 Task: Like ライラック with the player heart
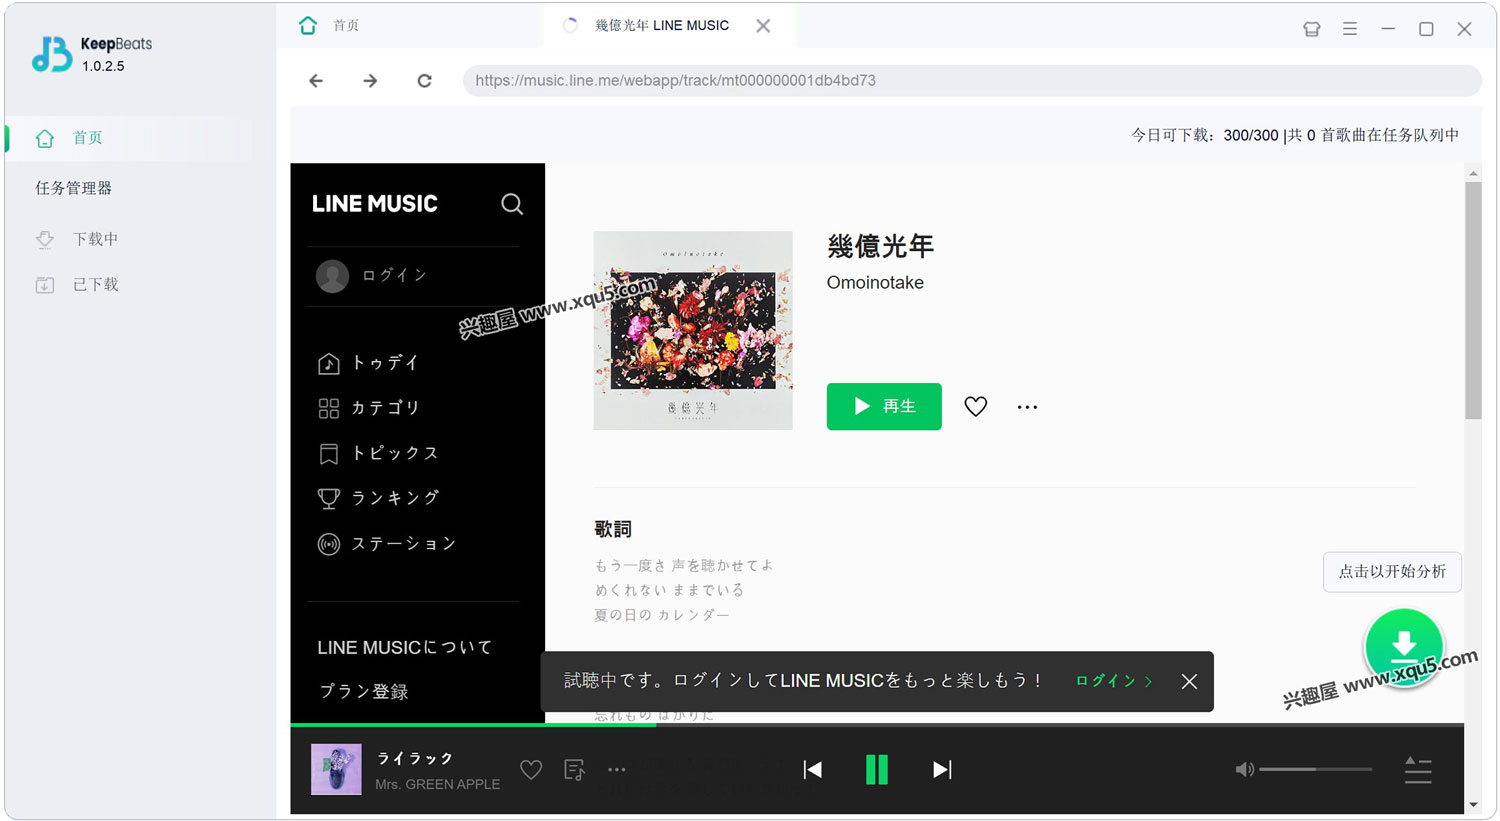(531, 770)
